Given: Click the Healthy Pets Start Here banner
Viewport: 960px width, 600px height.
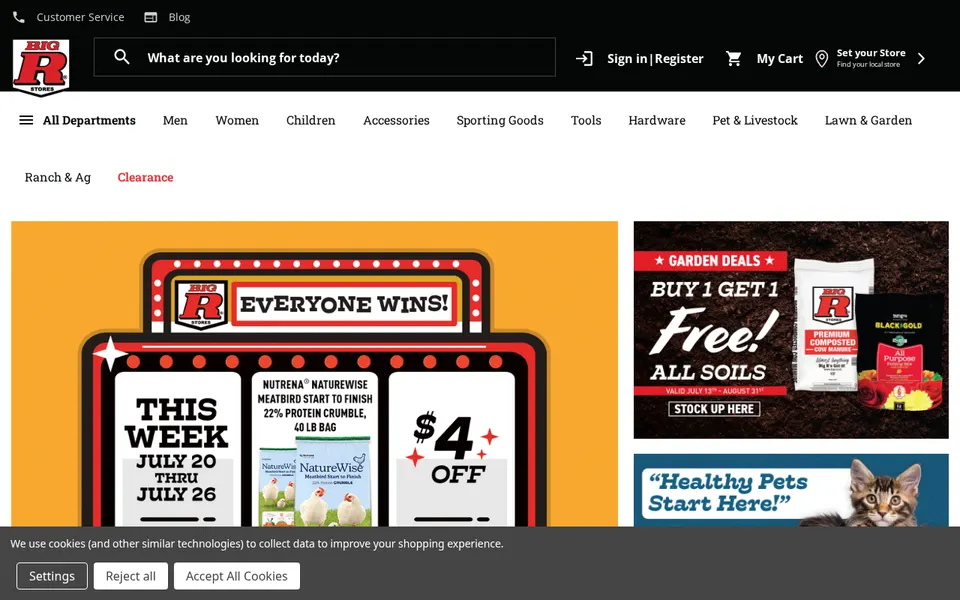Looking at the screenshot, I should (791, 490).
